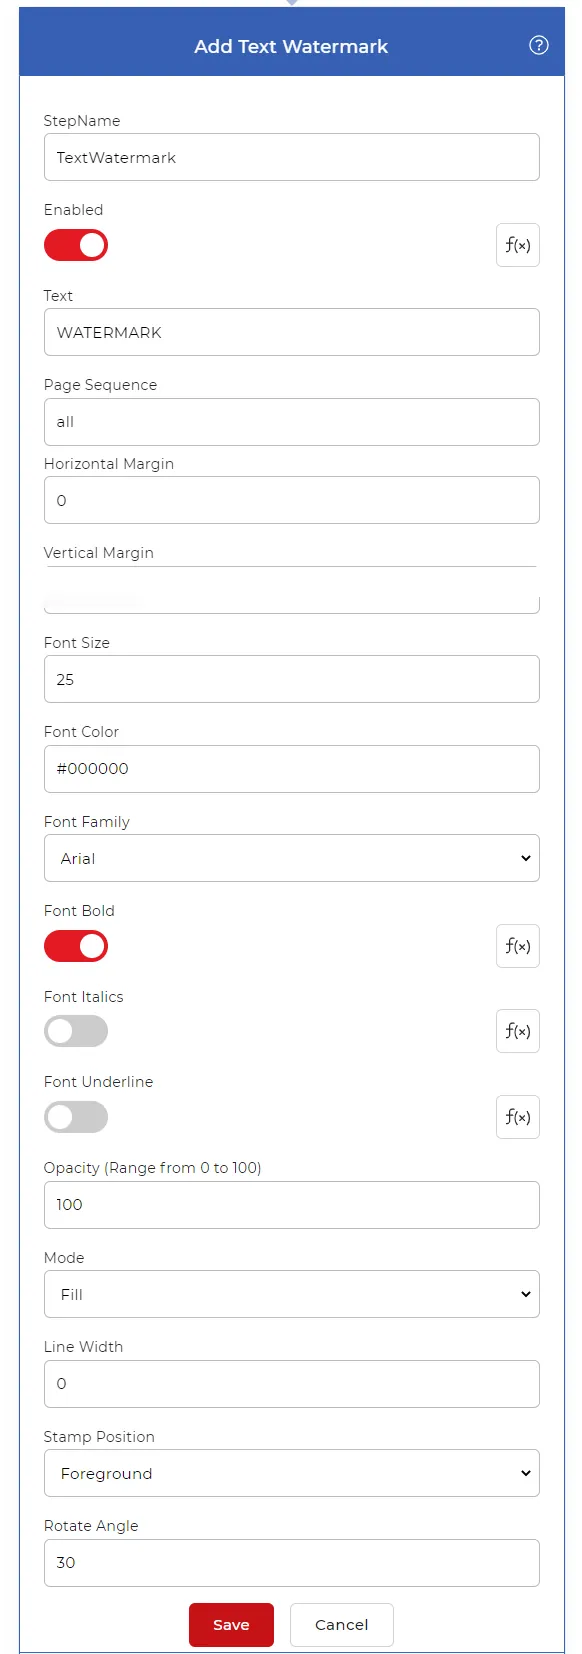Enable the Font Italics toggle
The image size is (582, 1654).
pyautogui.click(x=76, y=1031)
